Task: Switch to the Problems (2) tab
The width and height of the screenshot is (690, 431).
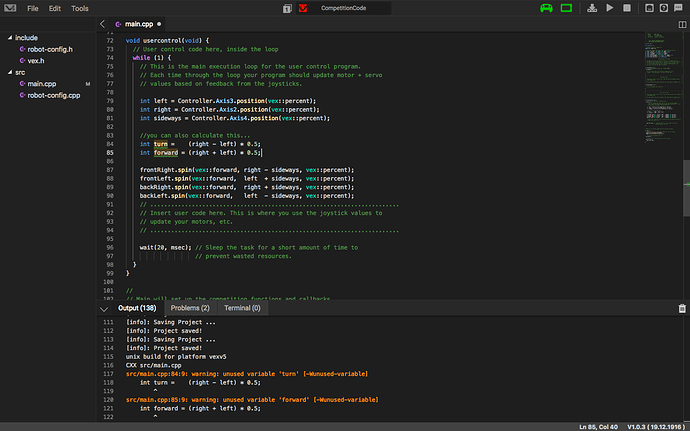Action: click(190, 308)
